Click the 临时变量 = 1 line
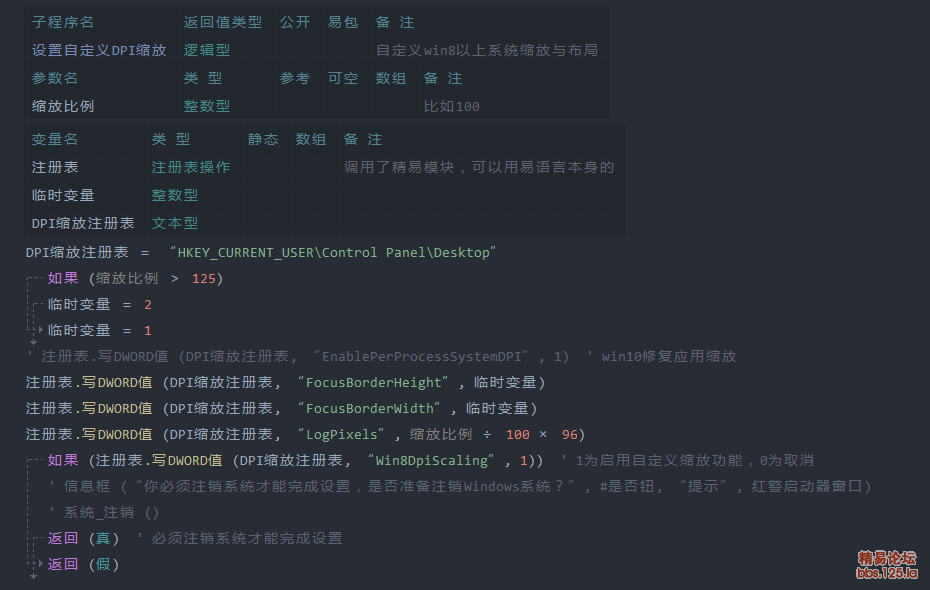Screen dimensions: 930x590 pos(100,331)
